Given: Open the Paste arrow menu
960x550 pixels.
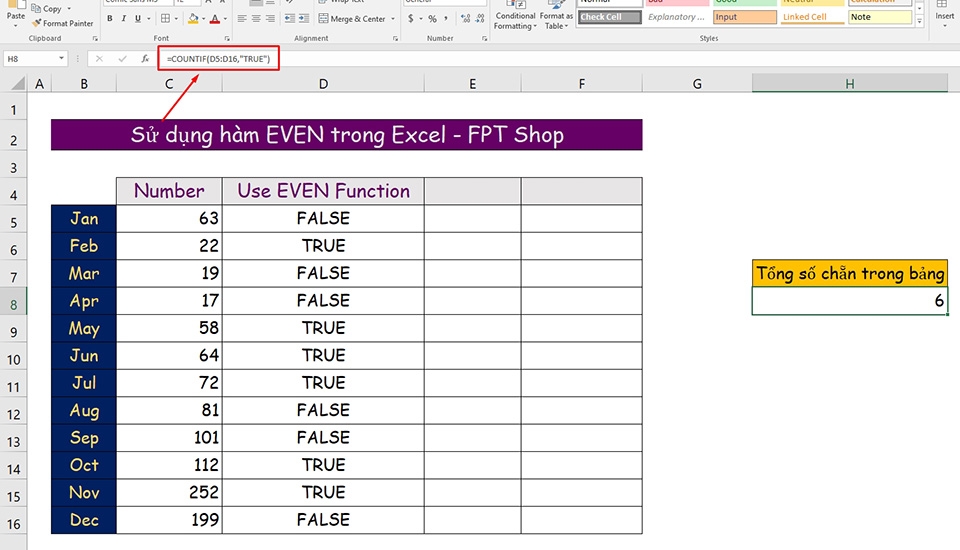Looking at the screenshot, I should pos(15,25).
